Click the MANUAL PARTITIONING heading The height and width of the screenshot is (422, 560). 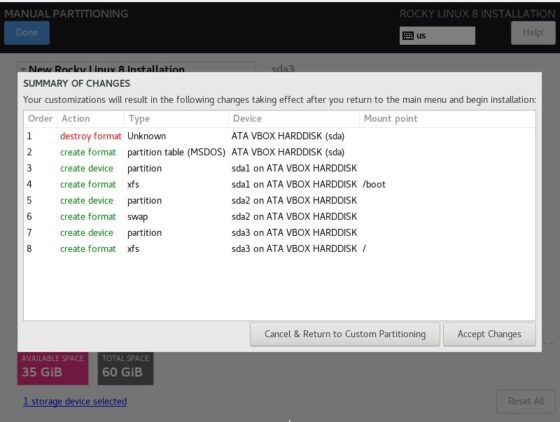[66, 14]
